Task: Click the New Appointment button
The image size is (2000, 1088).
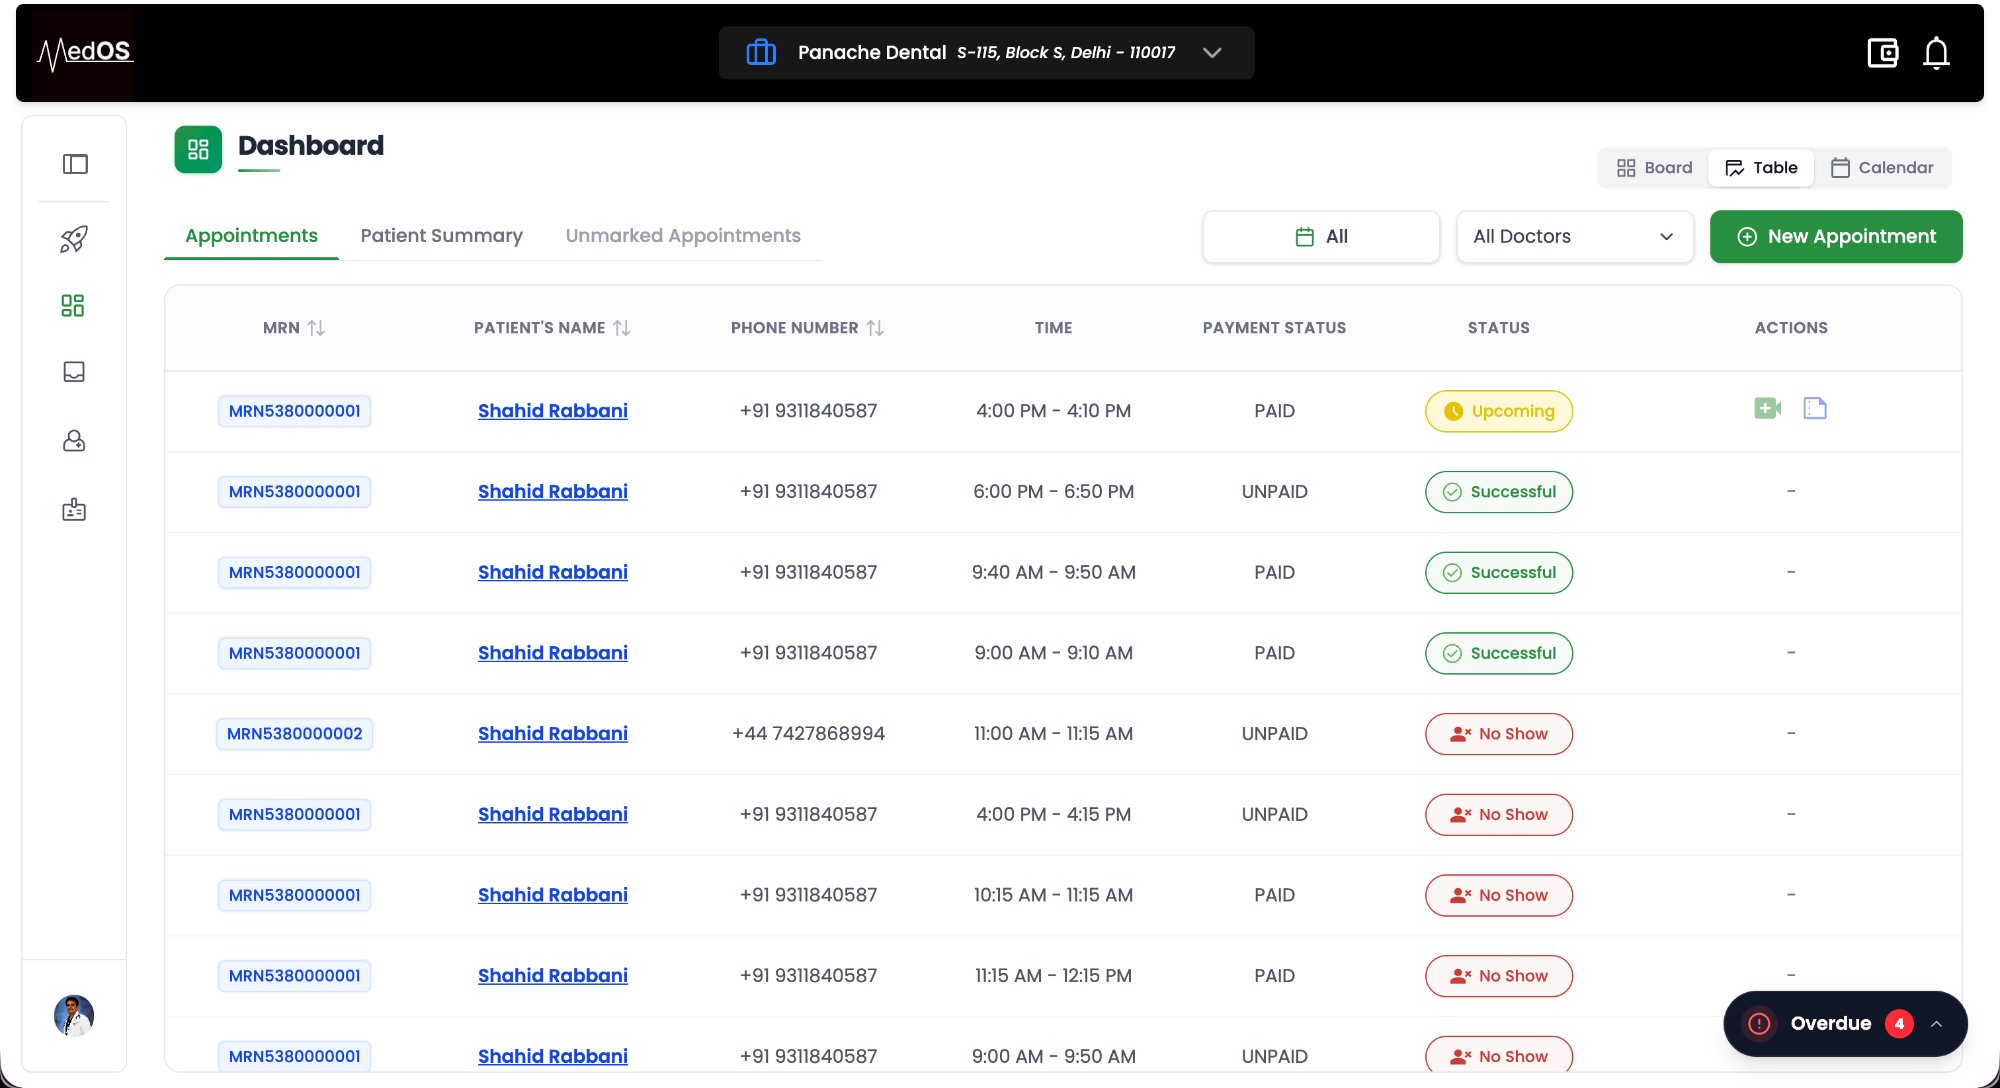Action: click(1836, 237)
